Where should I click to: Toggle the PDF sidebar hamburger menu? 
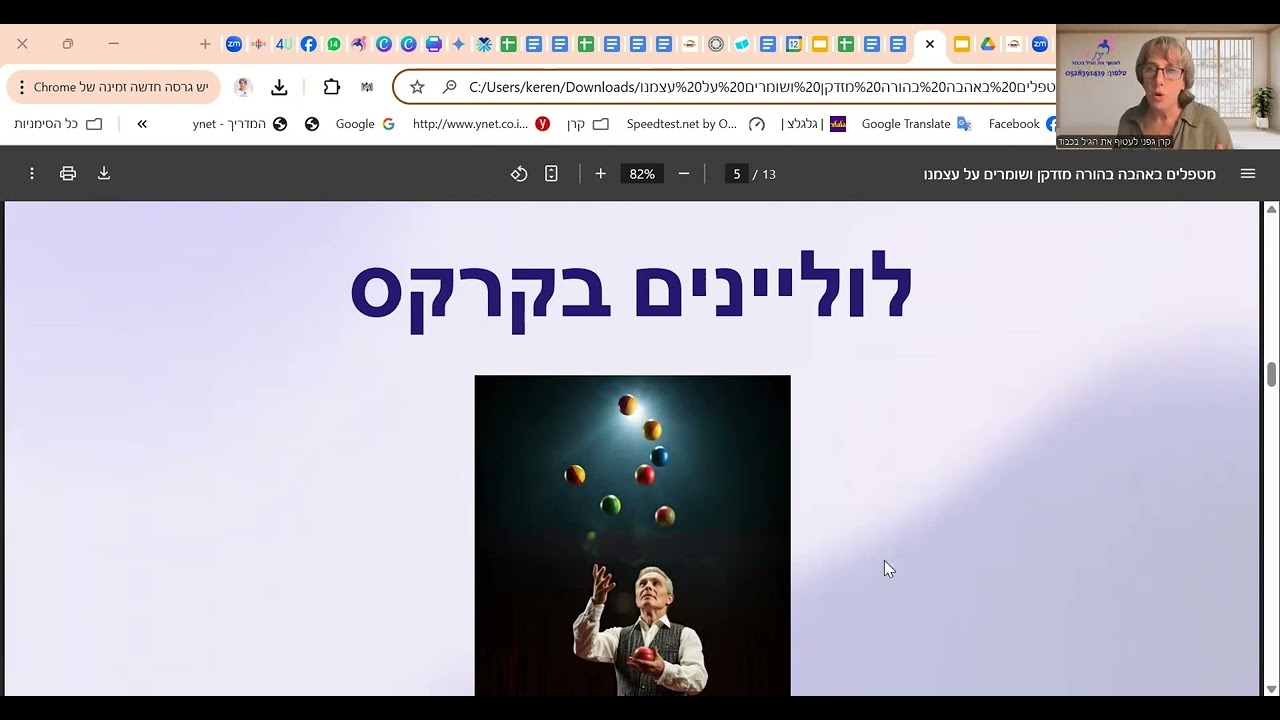click(1248, 174)
